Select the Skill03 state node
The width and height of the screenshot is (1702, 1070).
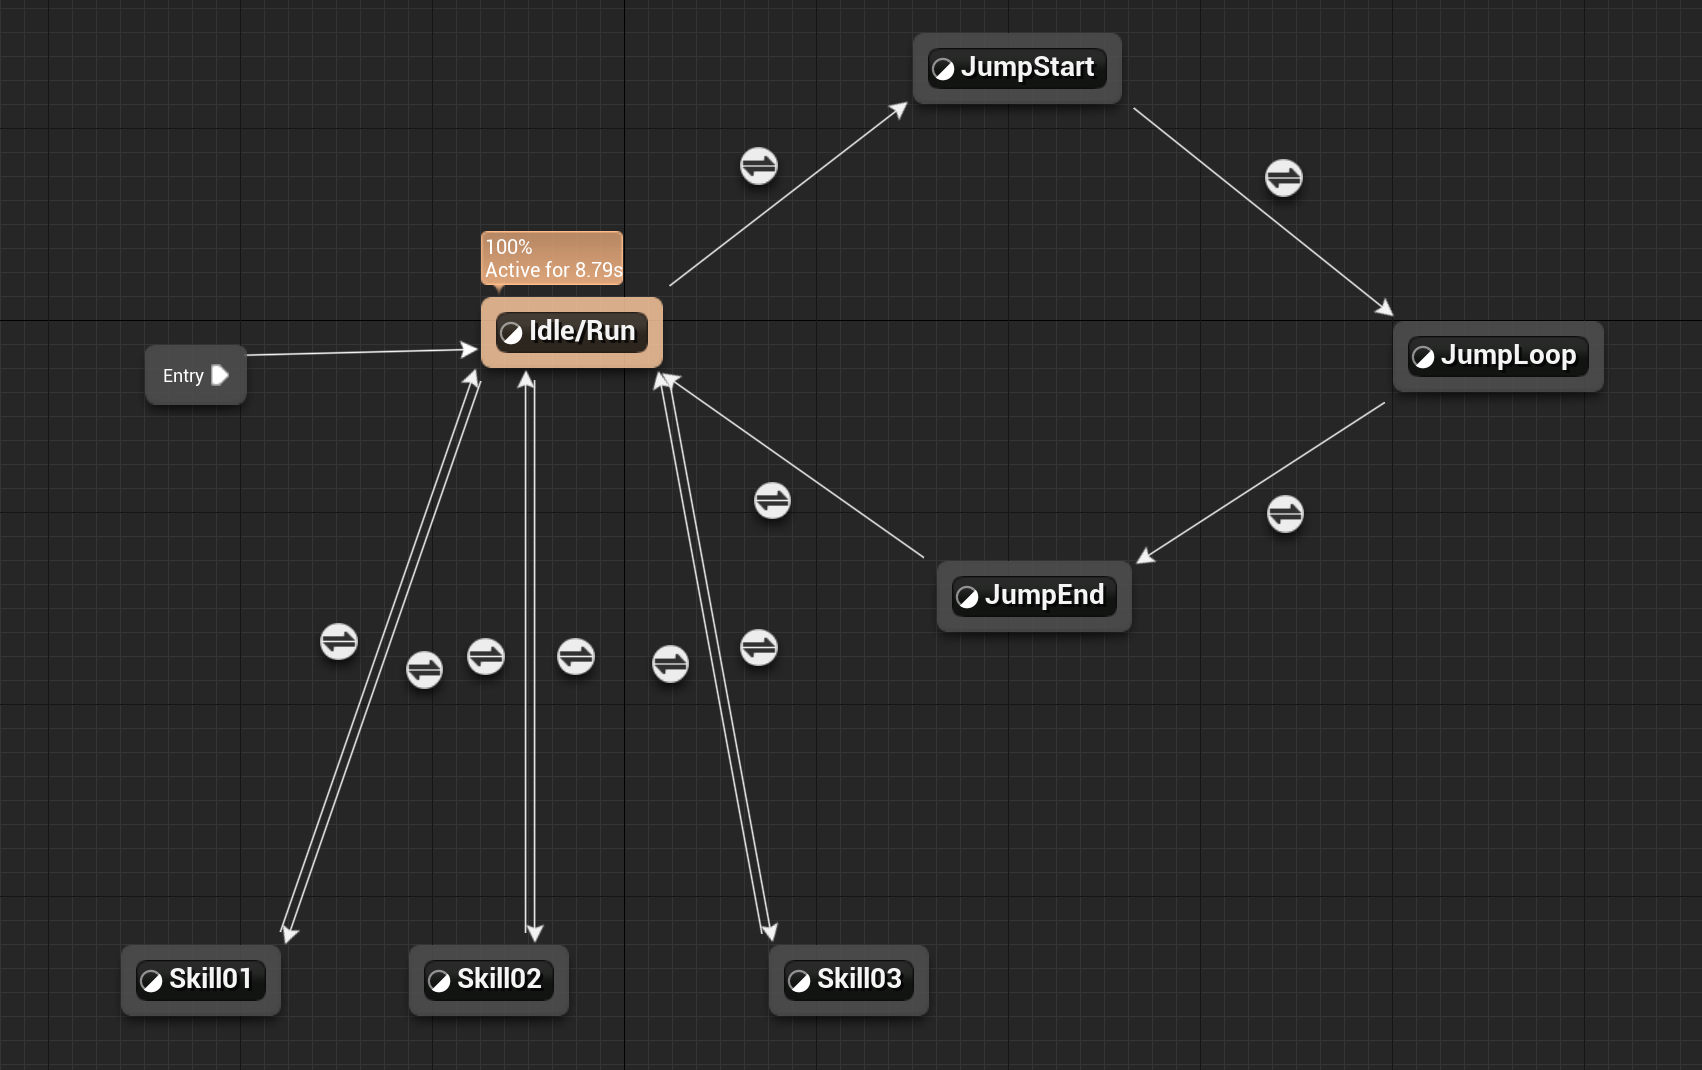[848, 979]
